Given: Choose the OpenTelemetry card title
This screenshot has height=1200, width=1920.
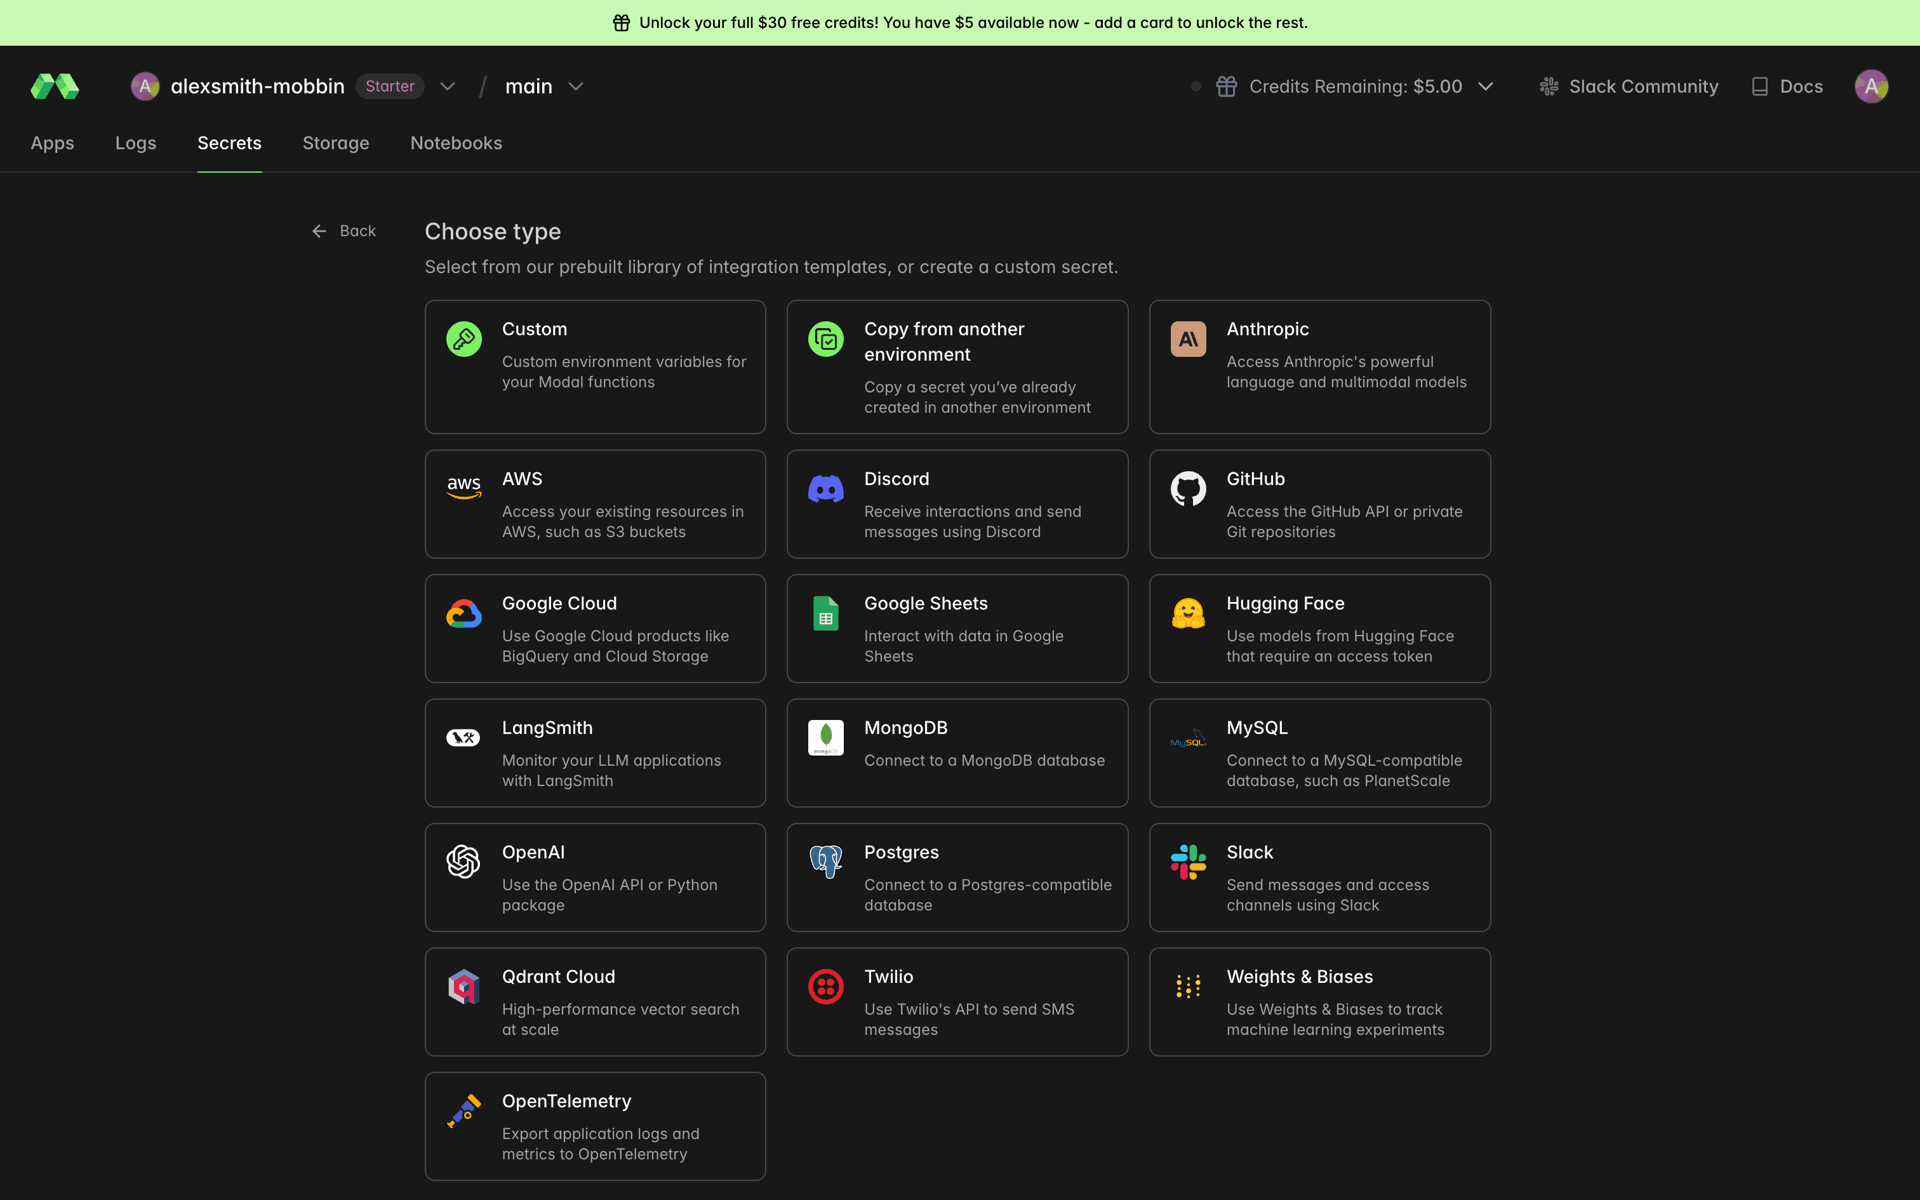Looking at the screenshot, I should tap(566, 1102).
